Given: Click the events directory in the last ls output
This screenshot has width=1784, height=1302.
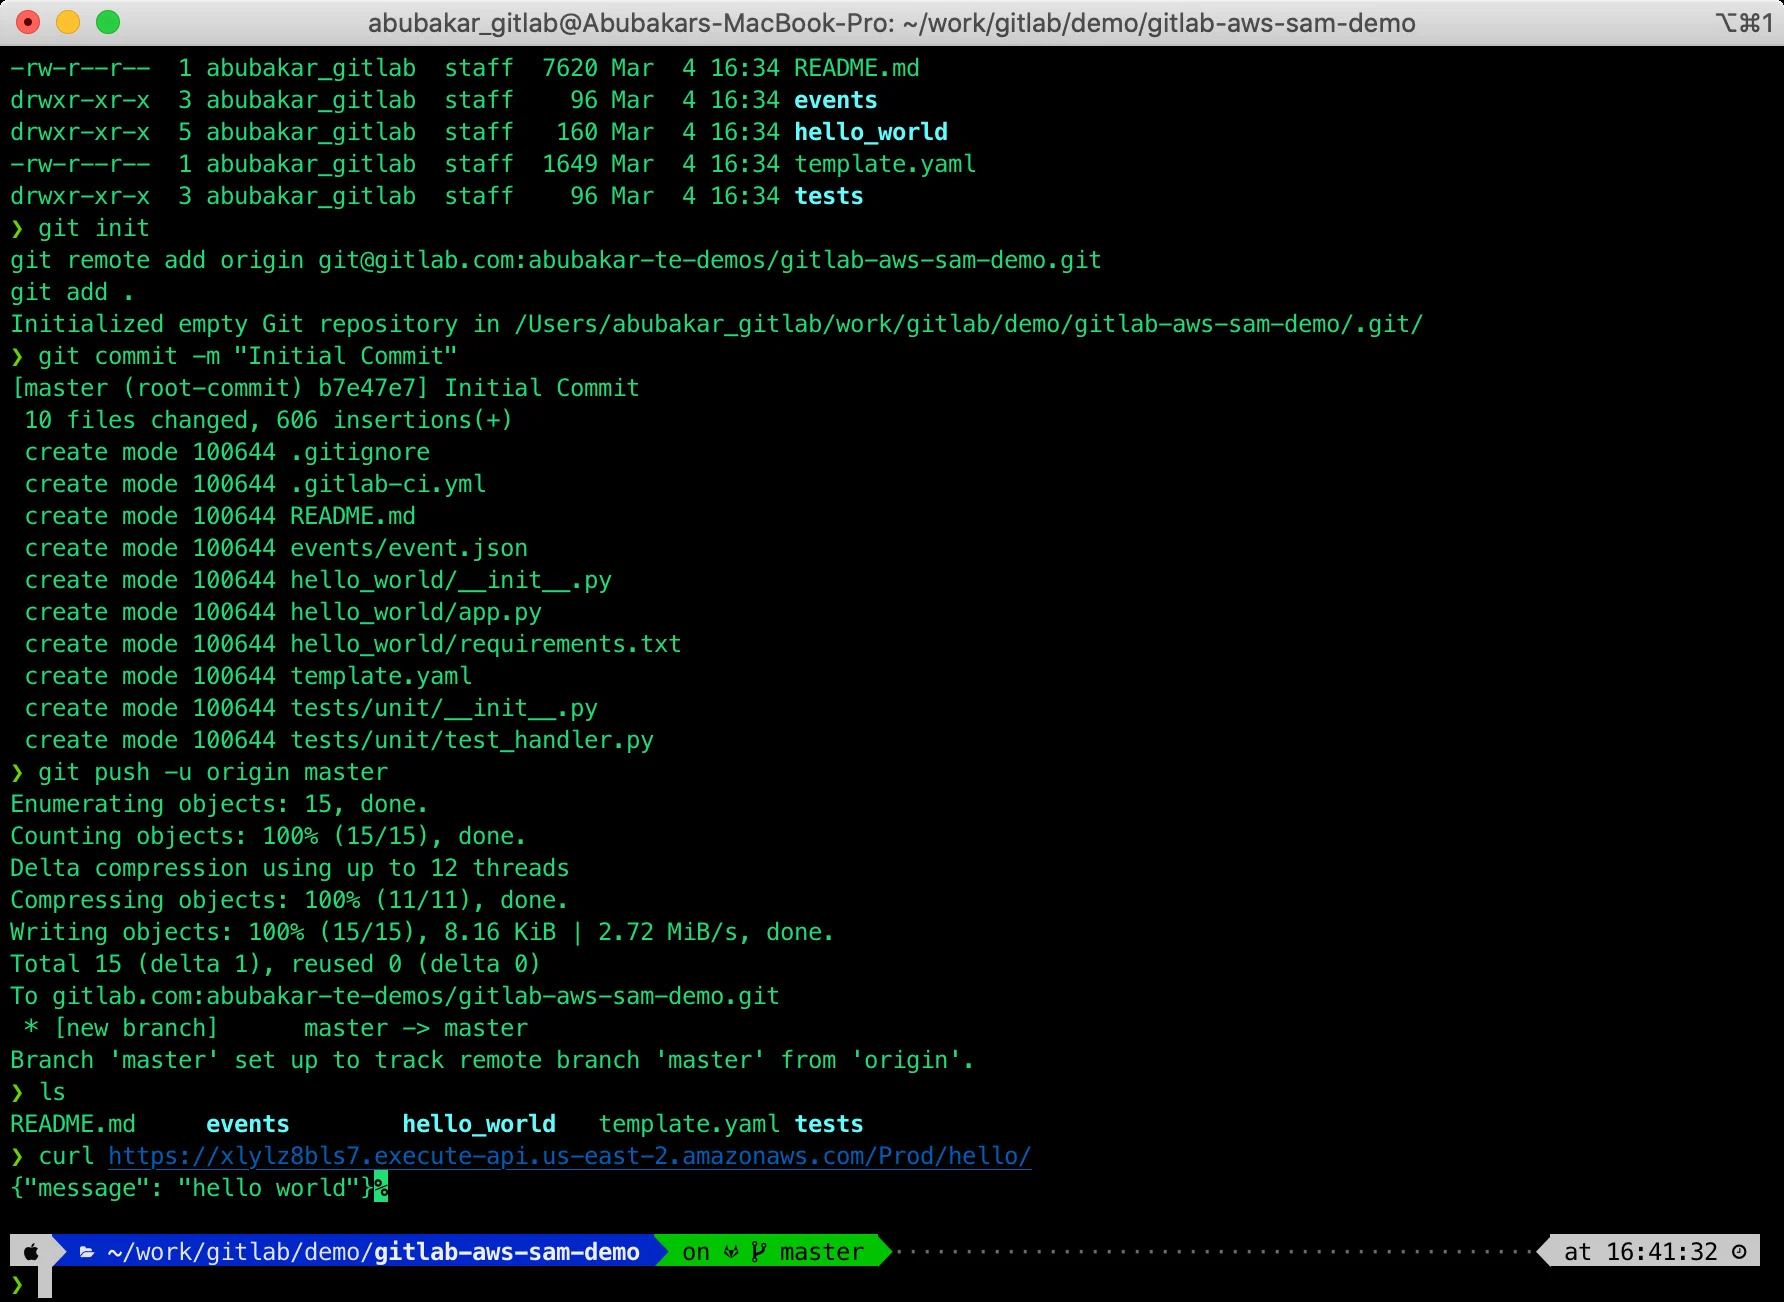Looking at the screenshot, I should click(x=247, y=1124).
